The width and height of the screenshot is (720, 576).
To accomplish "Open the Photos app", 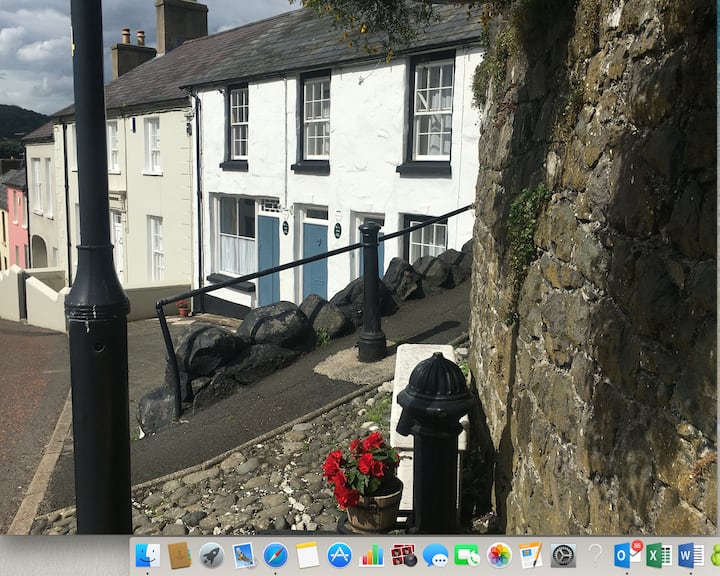I will [499, 555].
